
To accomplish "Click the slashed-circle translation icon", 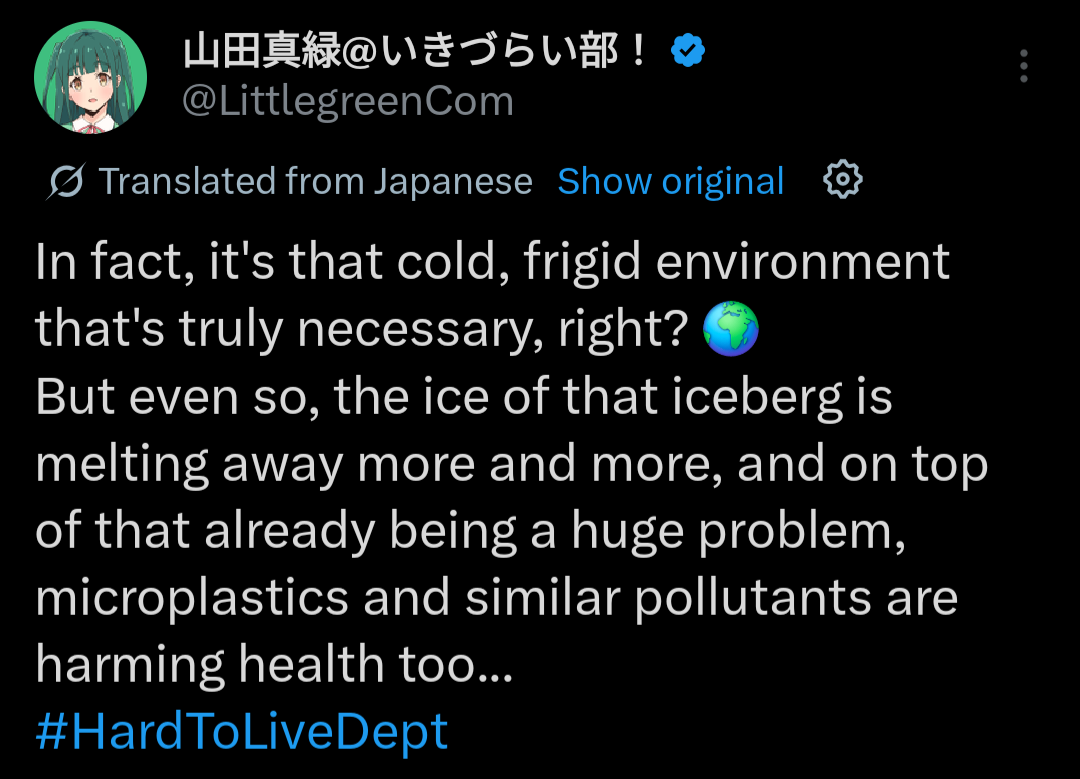I will (x=65, y=181).
